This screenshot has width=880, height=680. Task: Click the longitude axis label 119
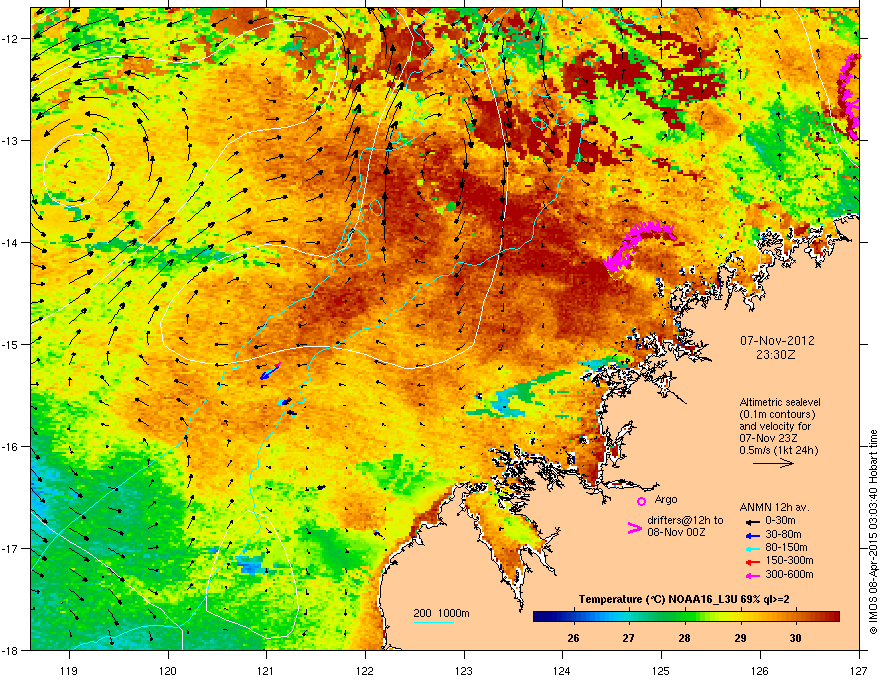point(69,671)
